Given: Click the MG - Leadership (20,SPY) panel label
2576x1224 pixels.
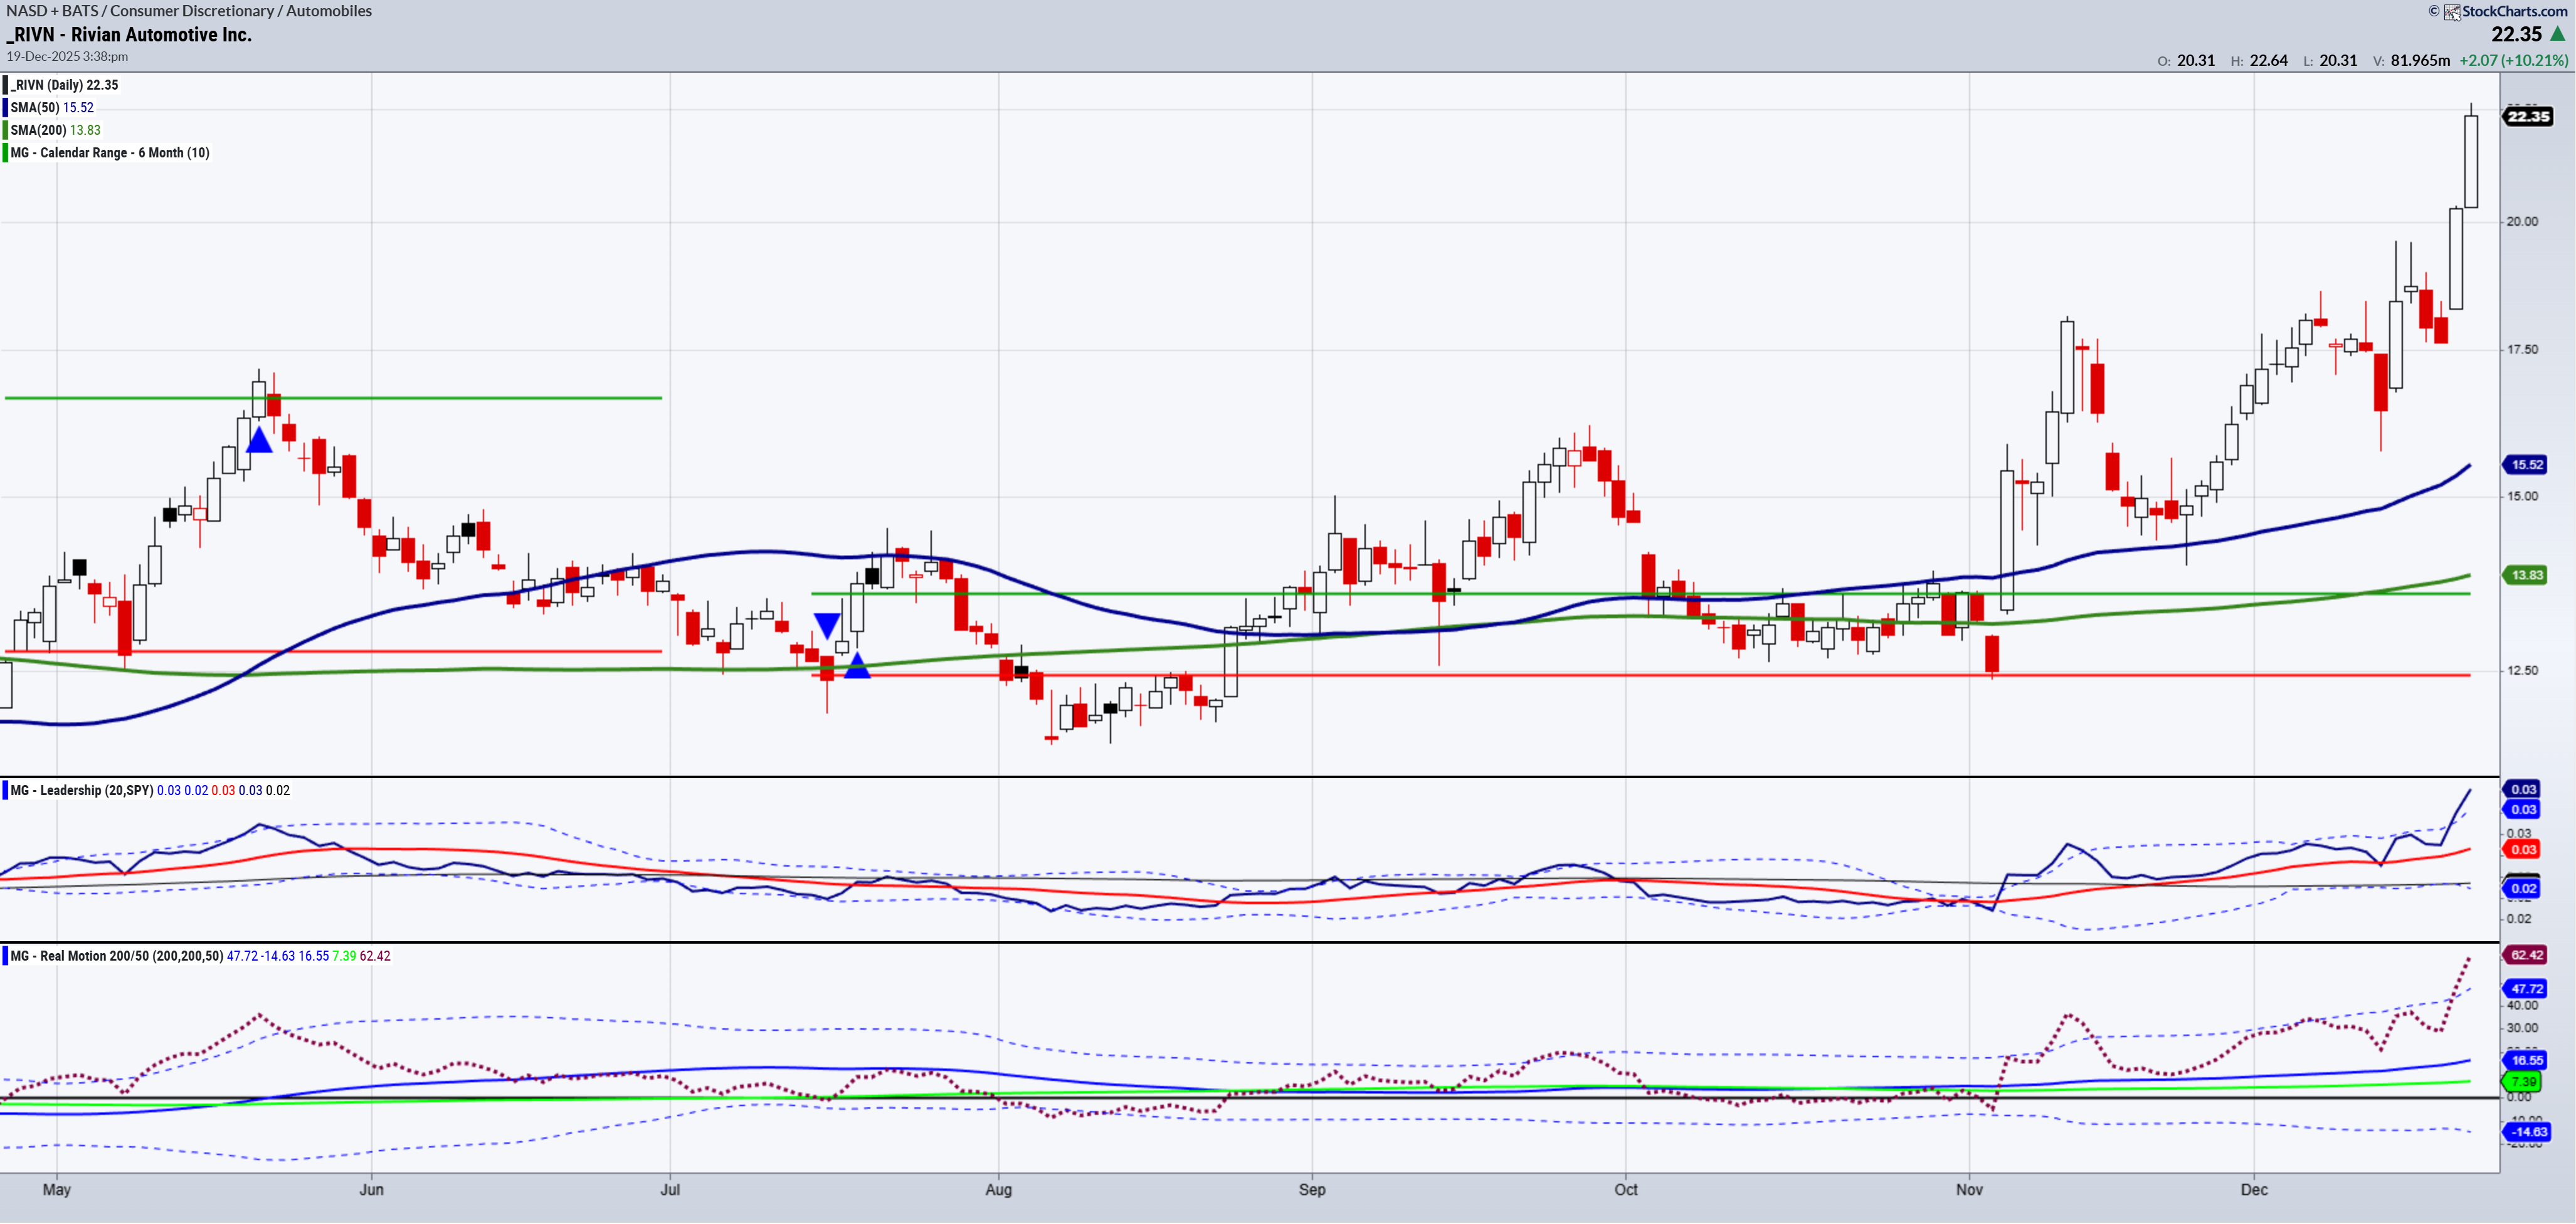Looking at the screenshot, I should click(x=81, y=791).
